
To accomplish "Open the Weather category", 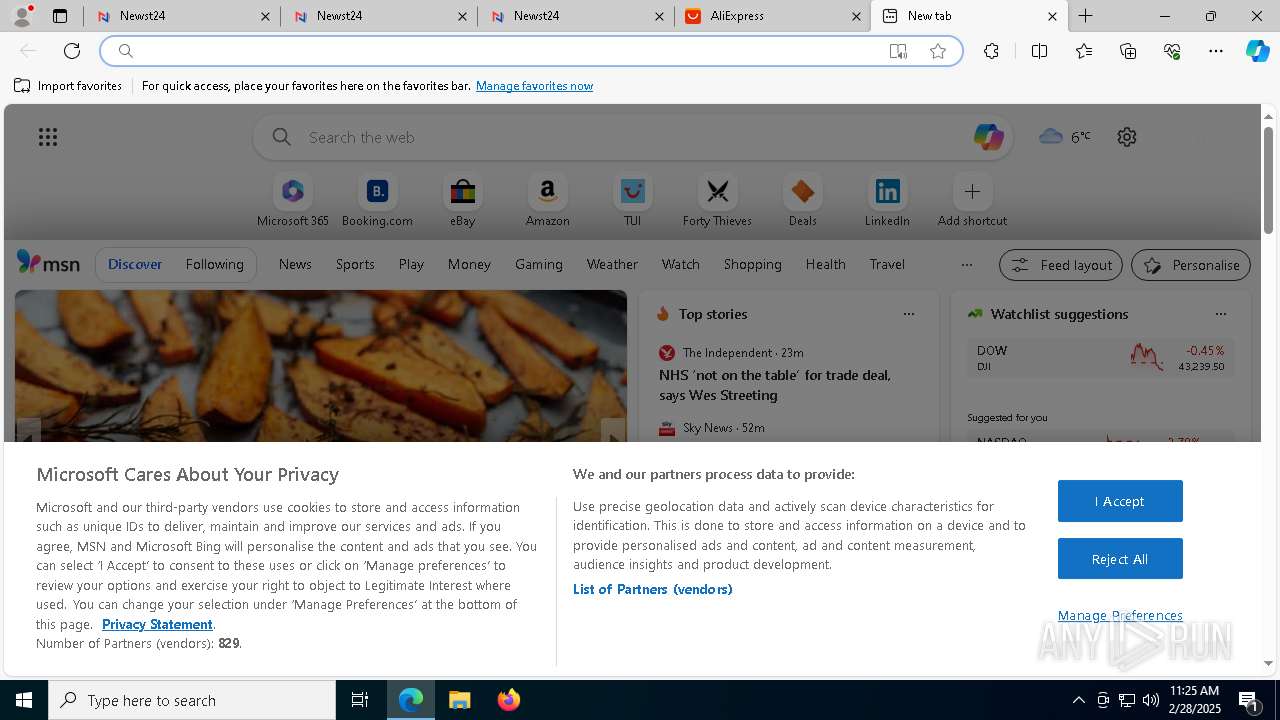I will [x=612, y=264].
